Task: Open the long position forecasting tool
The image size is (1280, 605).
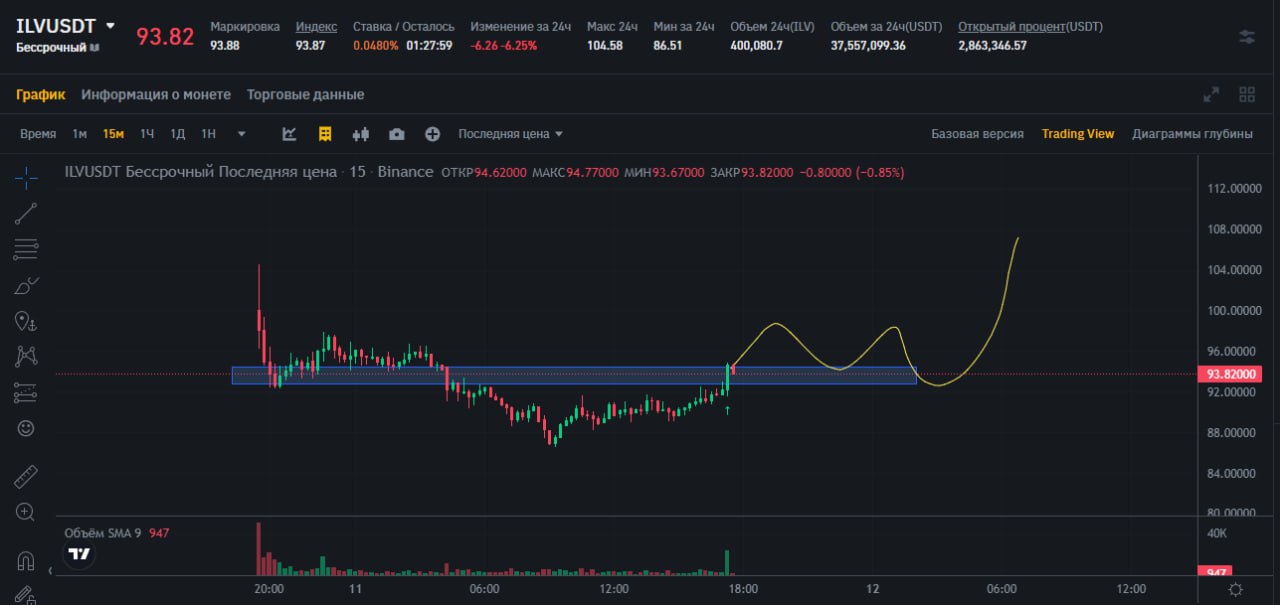Action: tap(26, 392)
